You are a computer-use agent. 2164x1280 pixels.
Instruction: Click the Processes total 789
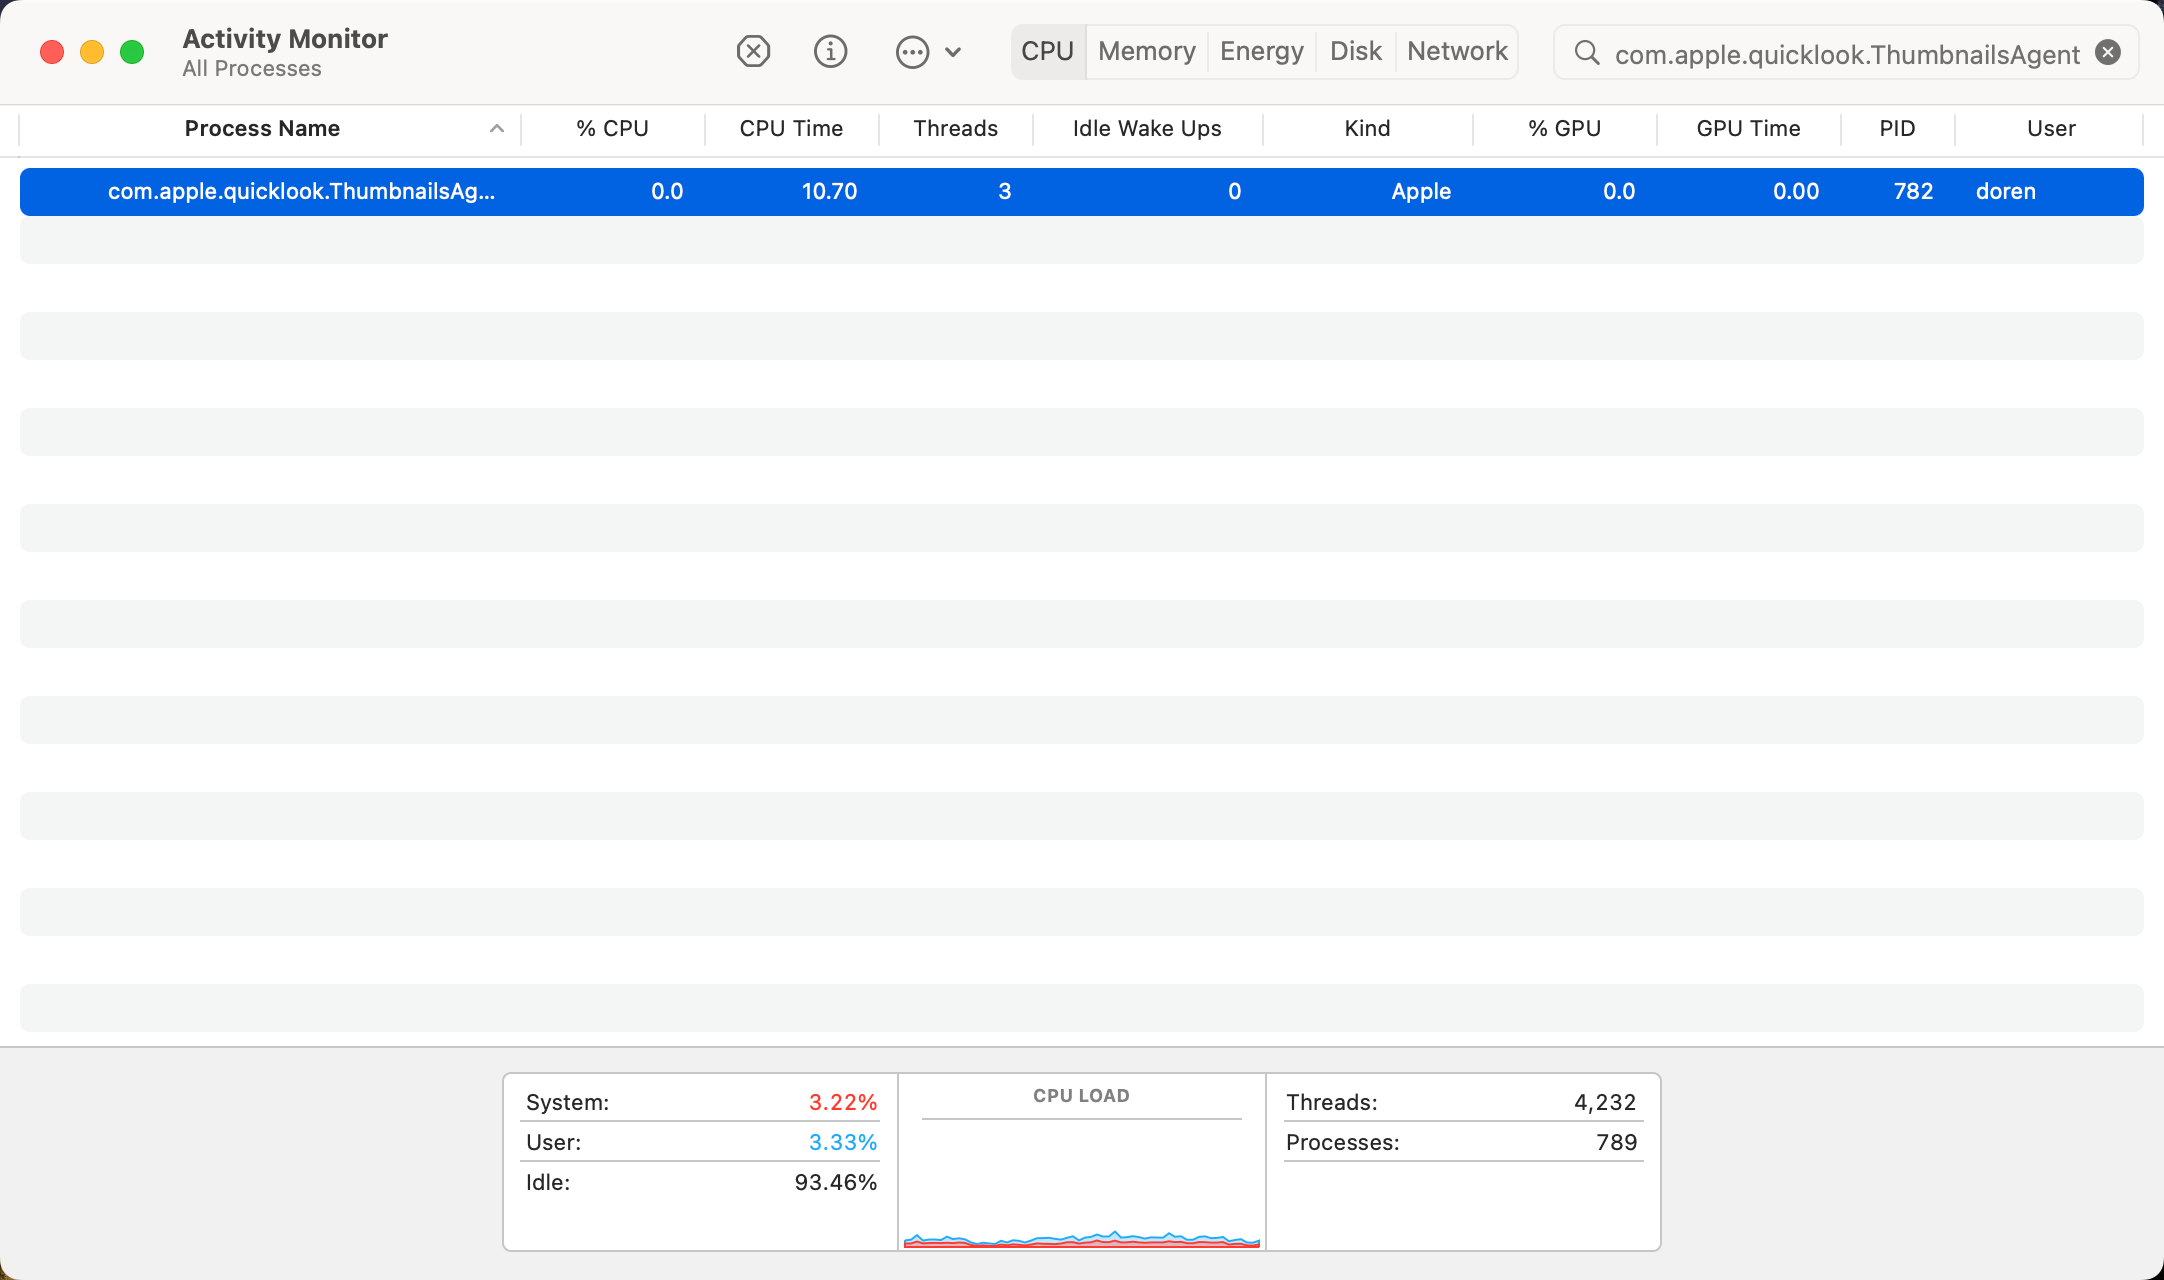point(1617,1142)
